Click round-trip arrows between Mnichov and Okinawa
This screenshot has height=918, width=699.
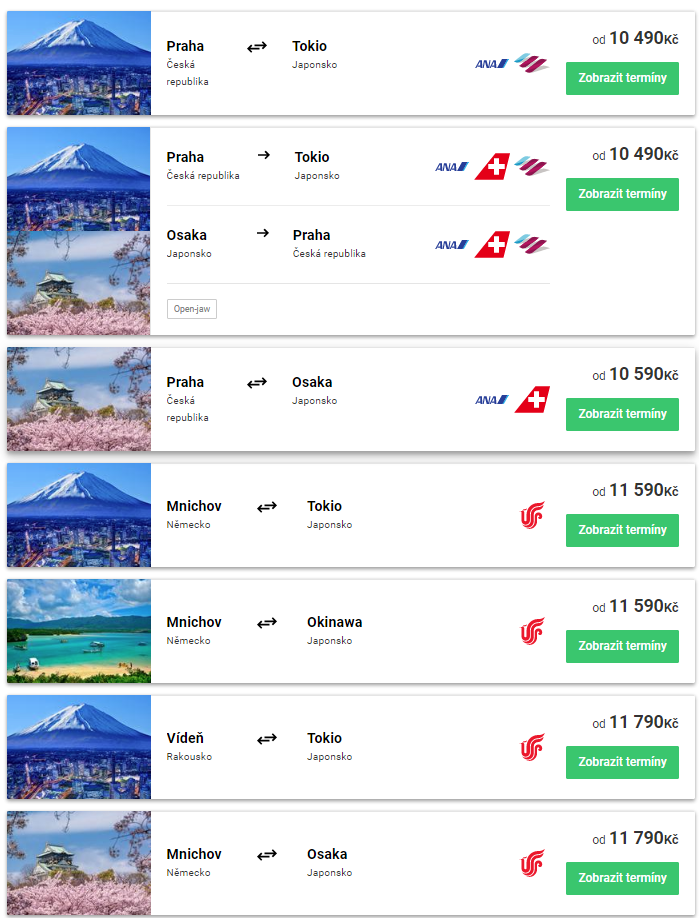pos(267,623)
